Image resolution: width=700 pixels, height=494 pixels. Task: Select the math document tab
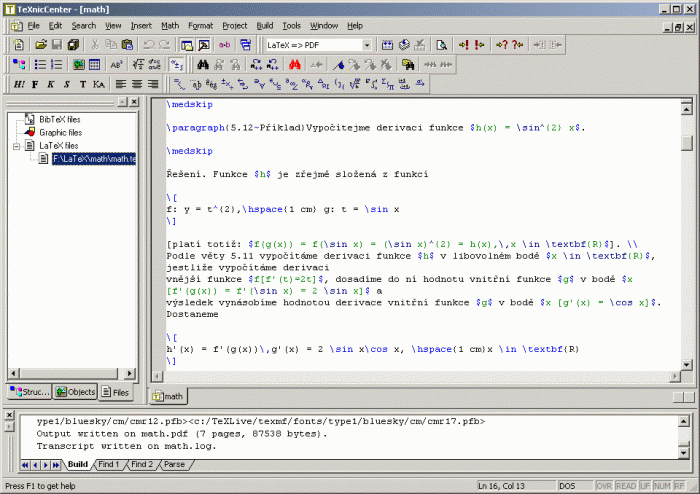168,396
